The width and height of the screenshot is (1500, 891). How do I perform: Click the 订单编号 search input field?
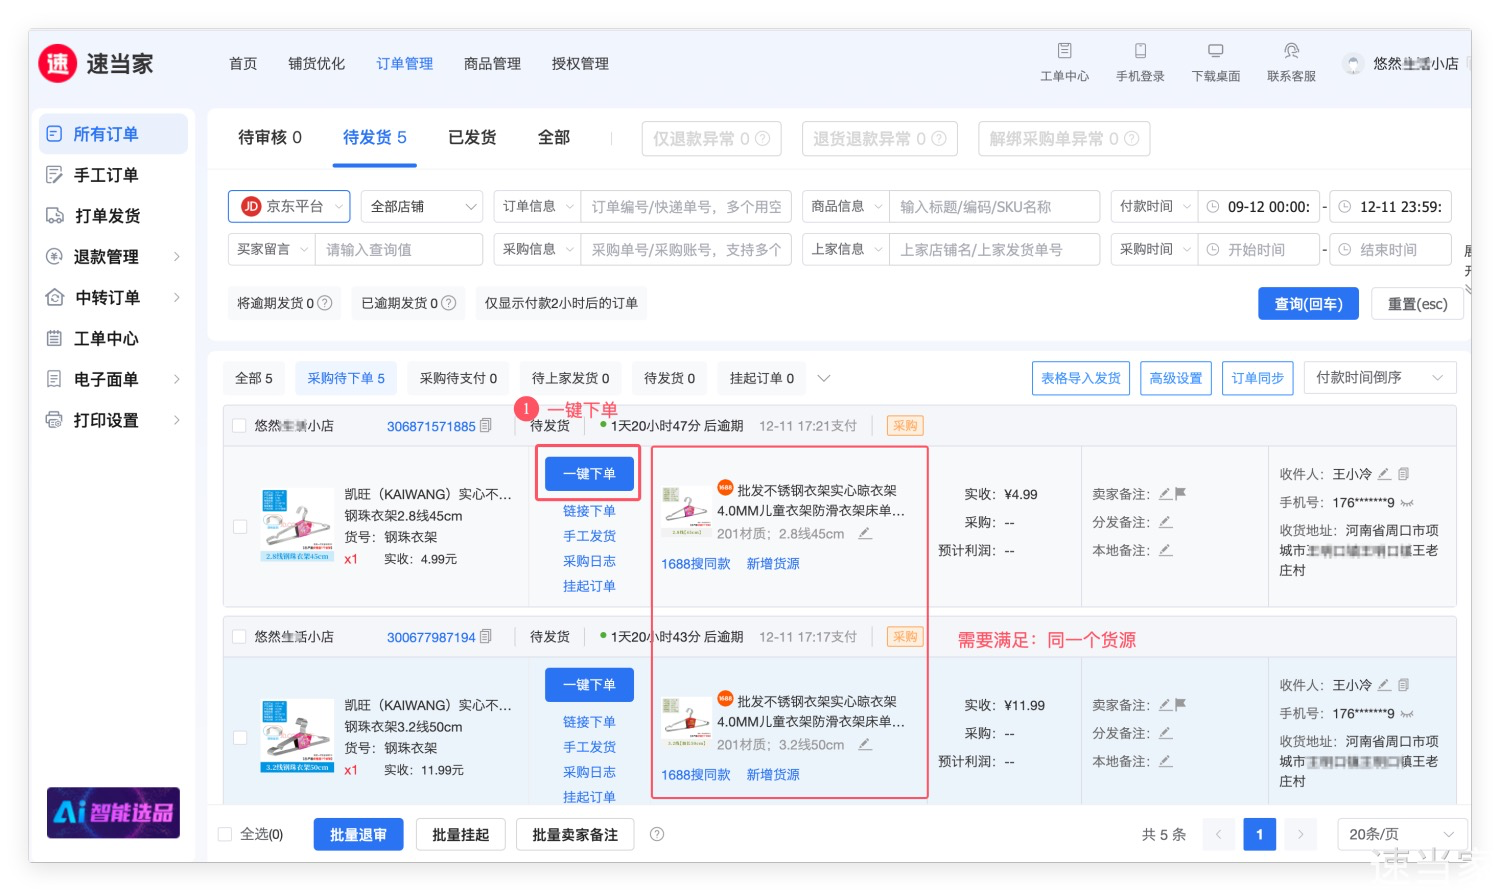click(686, 207)
